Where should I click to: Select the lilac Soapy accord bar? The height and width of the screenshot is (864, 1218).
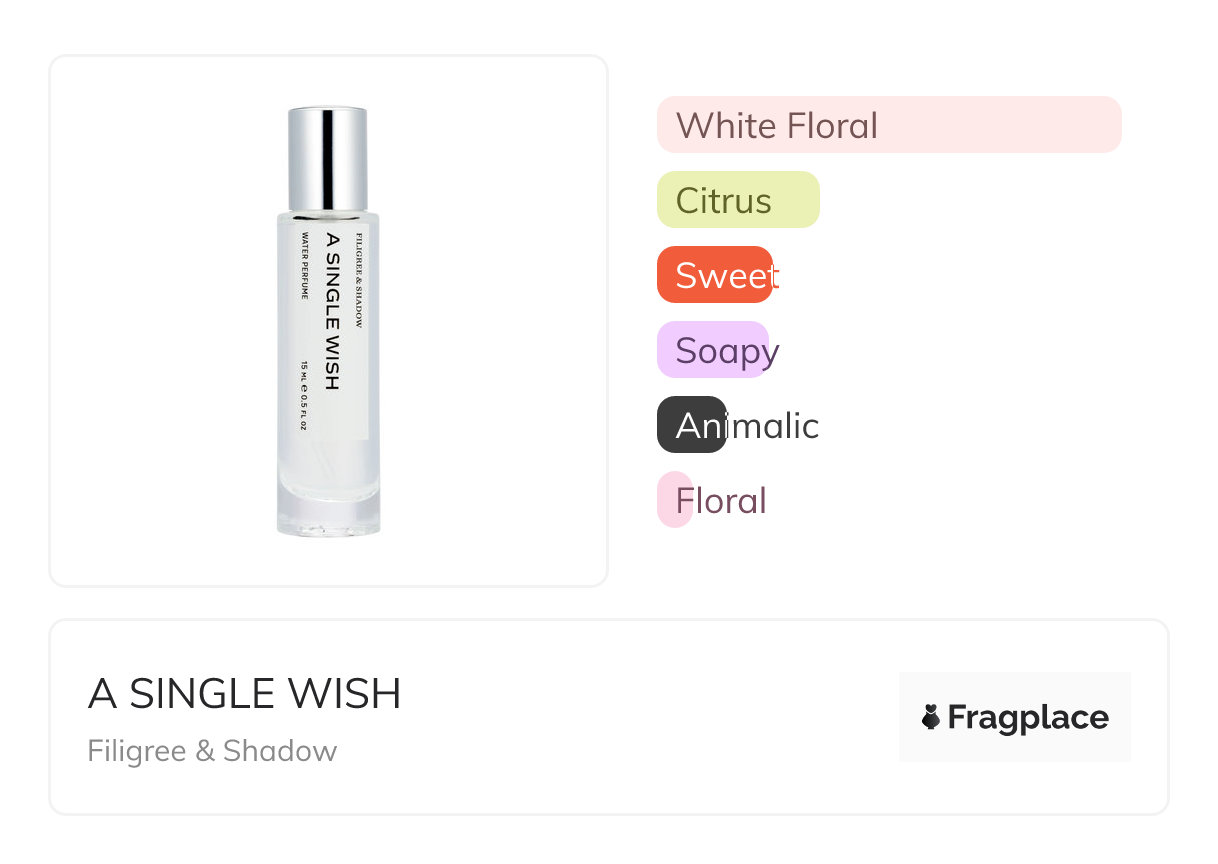[x=712, y=350]
